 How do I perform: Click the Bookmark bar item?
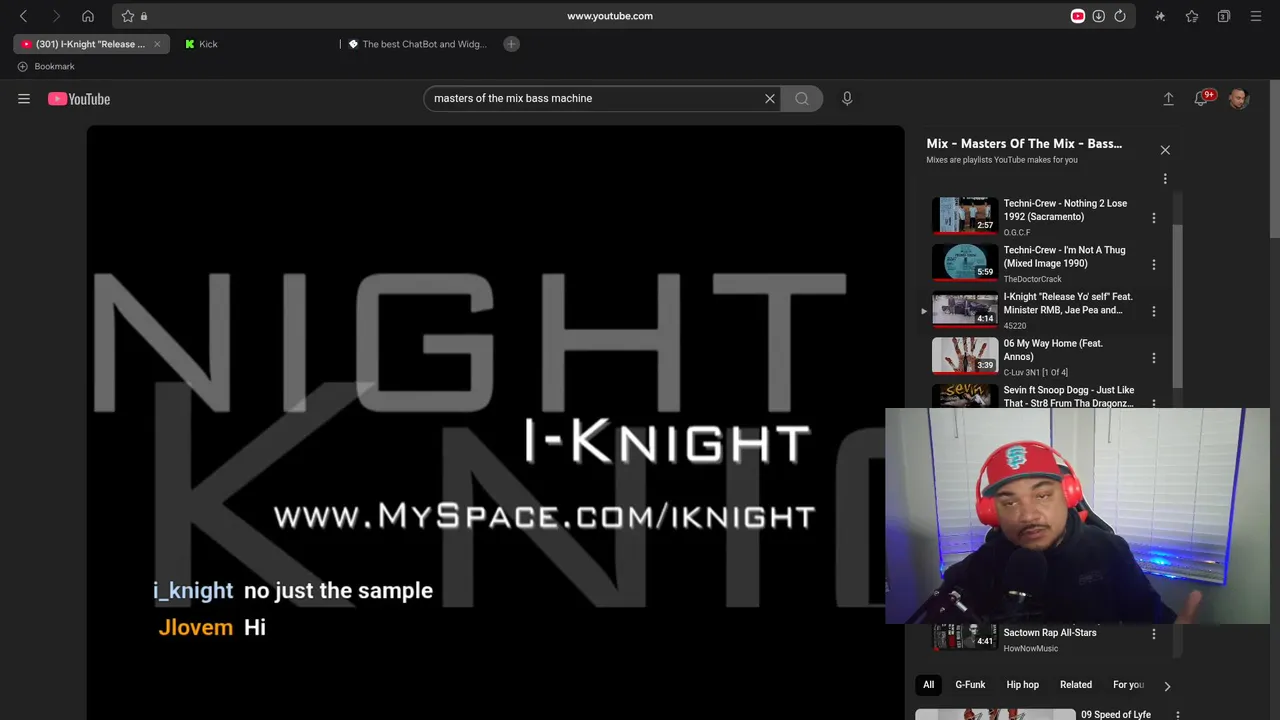(x=46, y=66)
